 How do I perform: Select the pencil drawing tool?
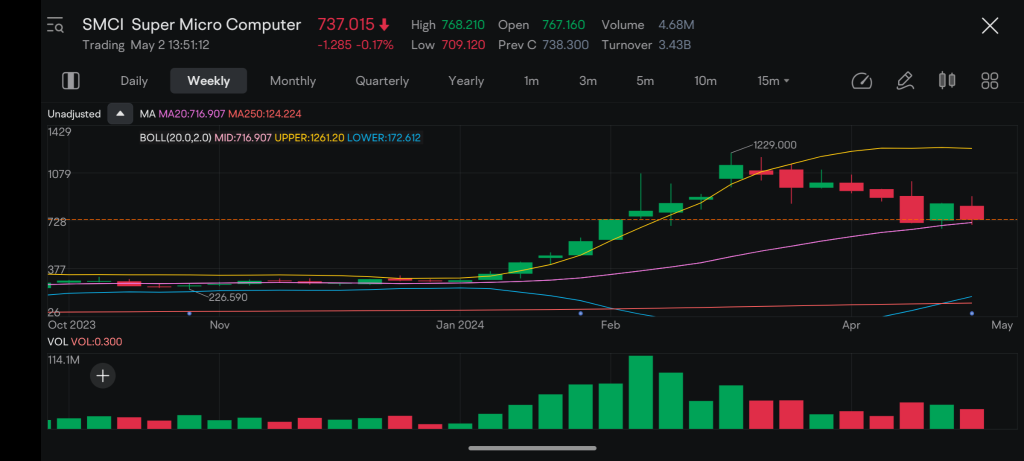904,81
